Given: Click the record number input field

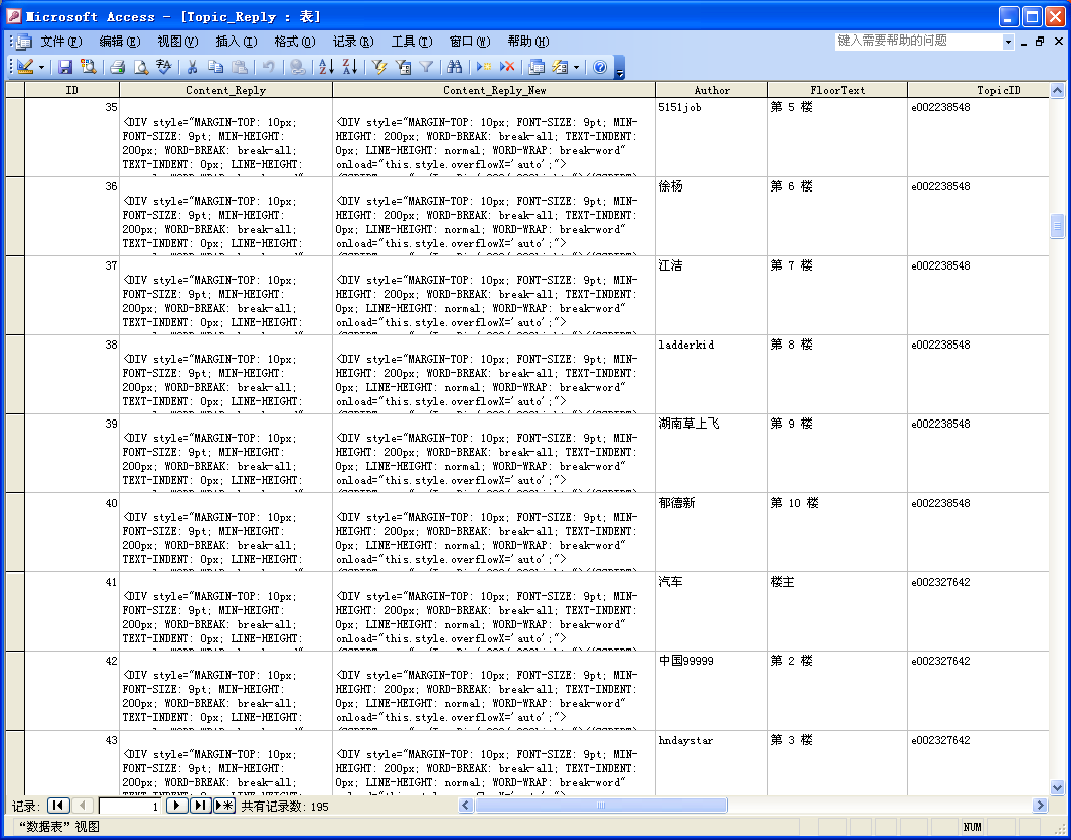Looking at the screenshot, I should point(130,806).
